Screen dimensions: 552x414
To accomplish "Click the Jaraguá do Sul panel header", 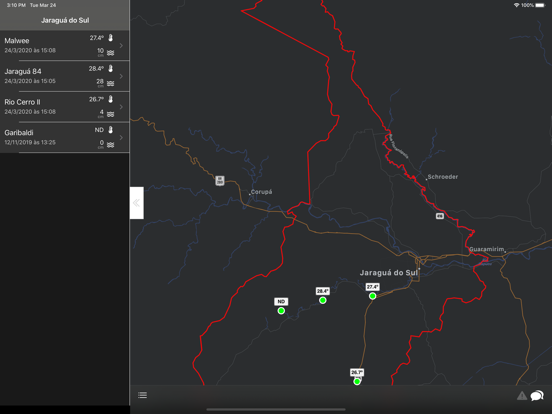I will (x=65, y=20).
